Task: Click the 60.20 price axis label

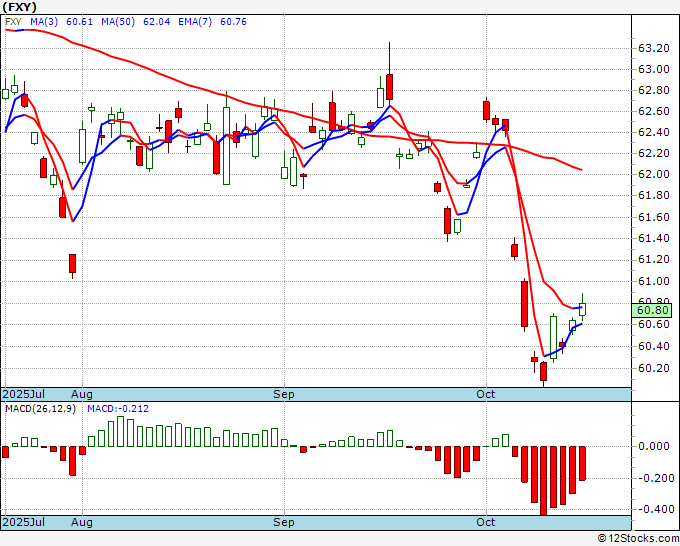Action: coord(654,369)
